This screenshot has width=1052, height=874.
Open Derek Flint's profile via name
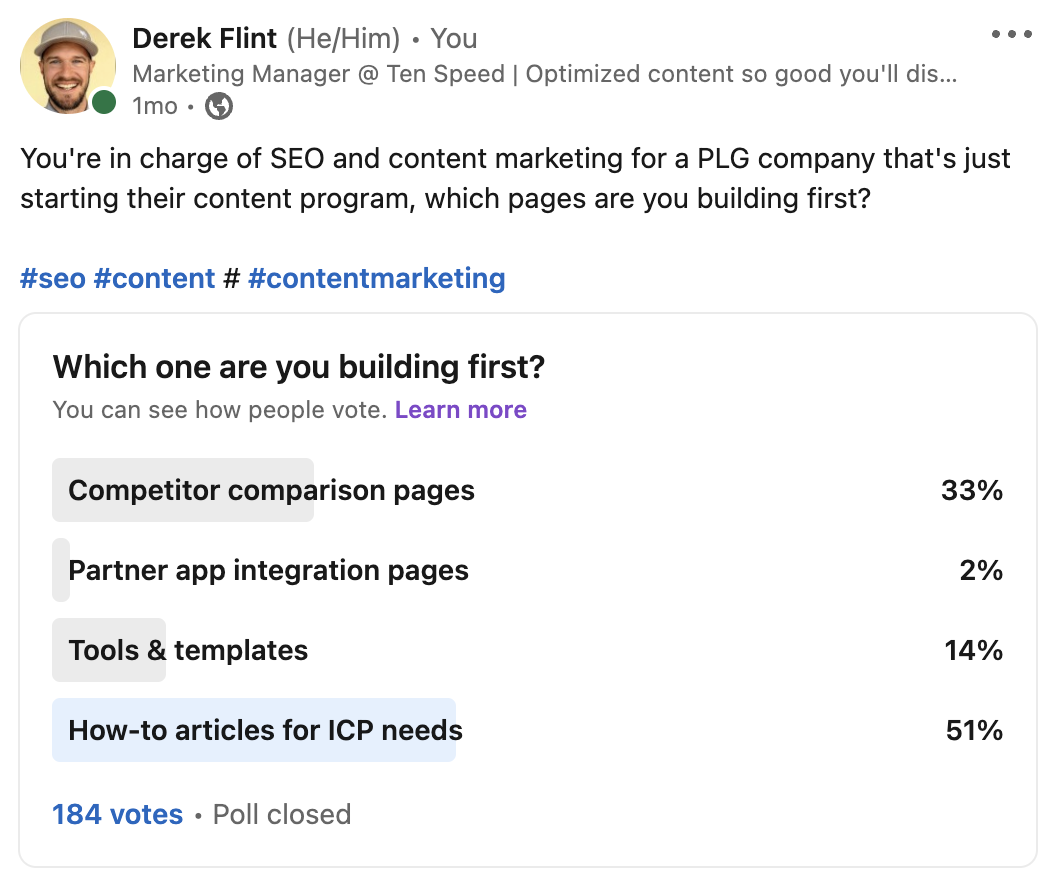[x=205, y=39]
